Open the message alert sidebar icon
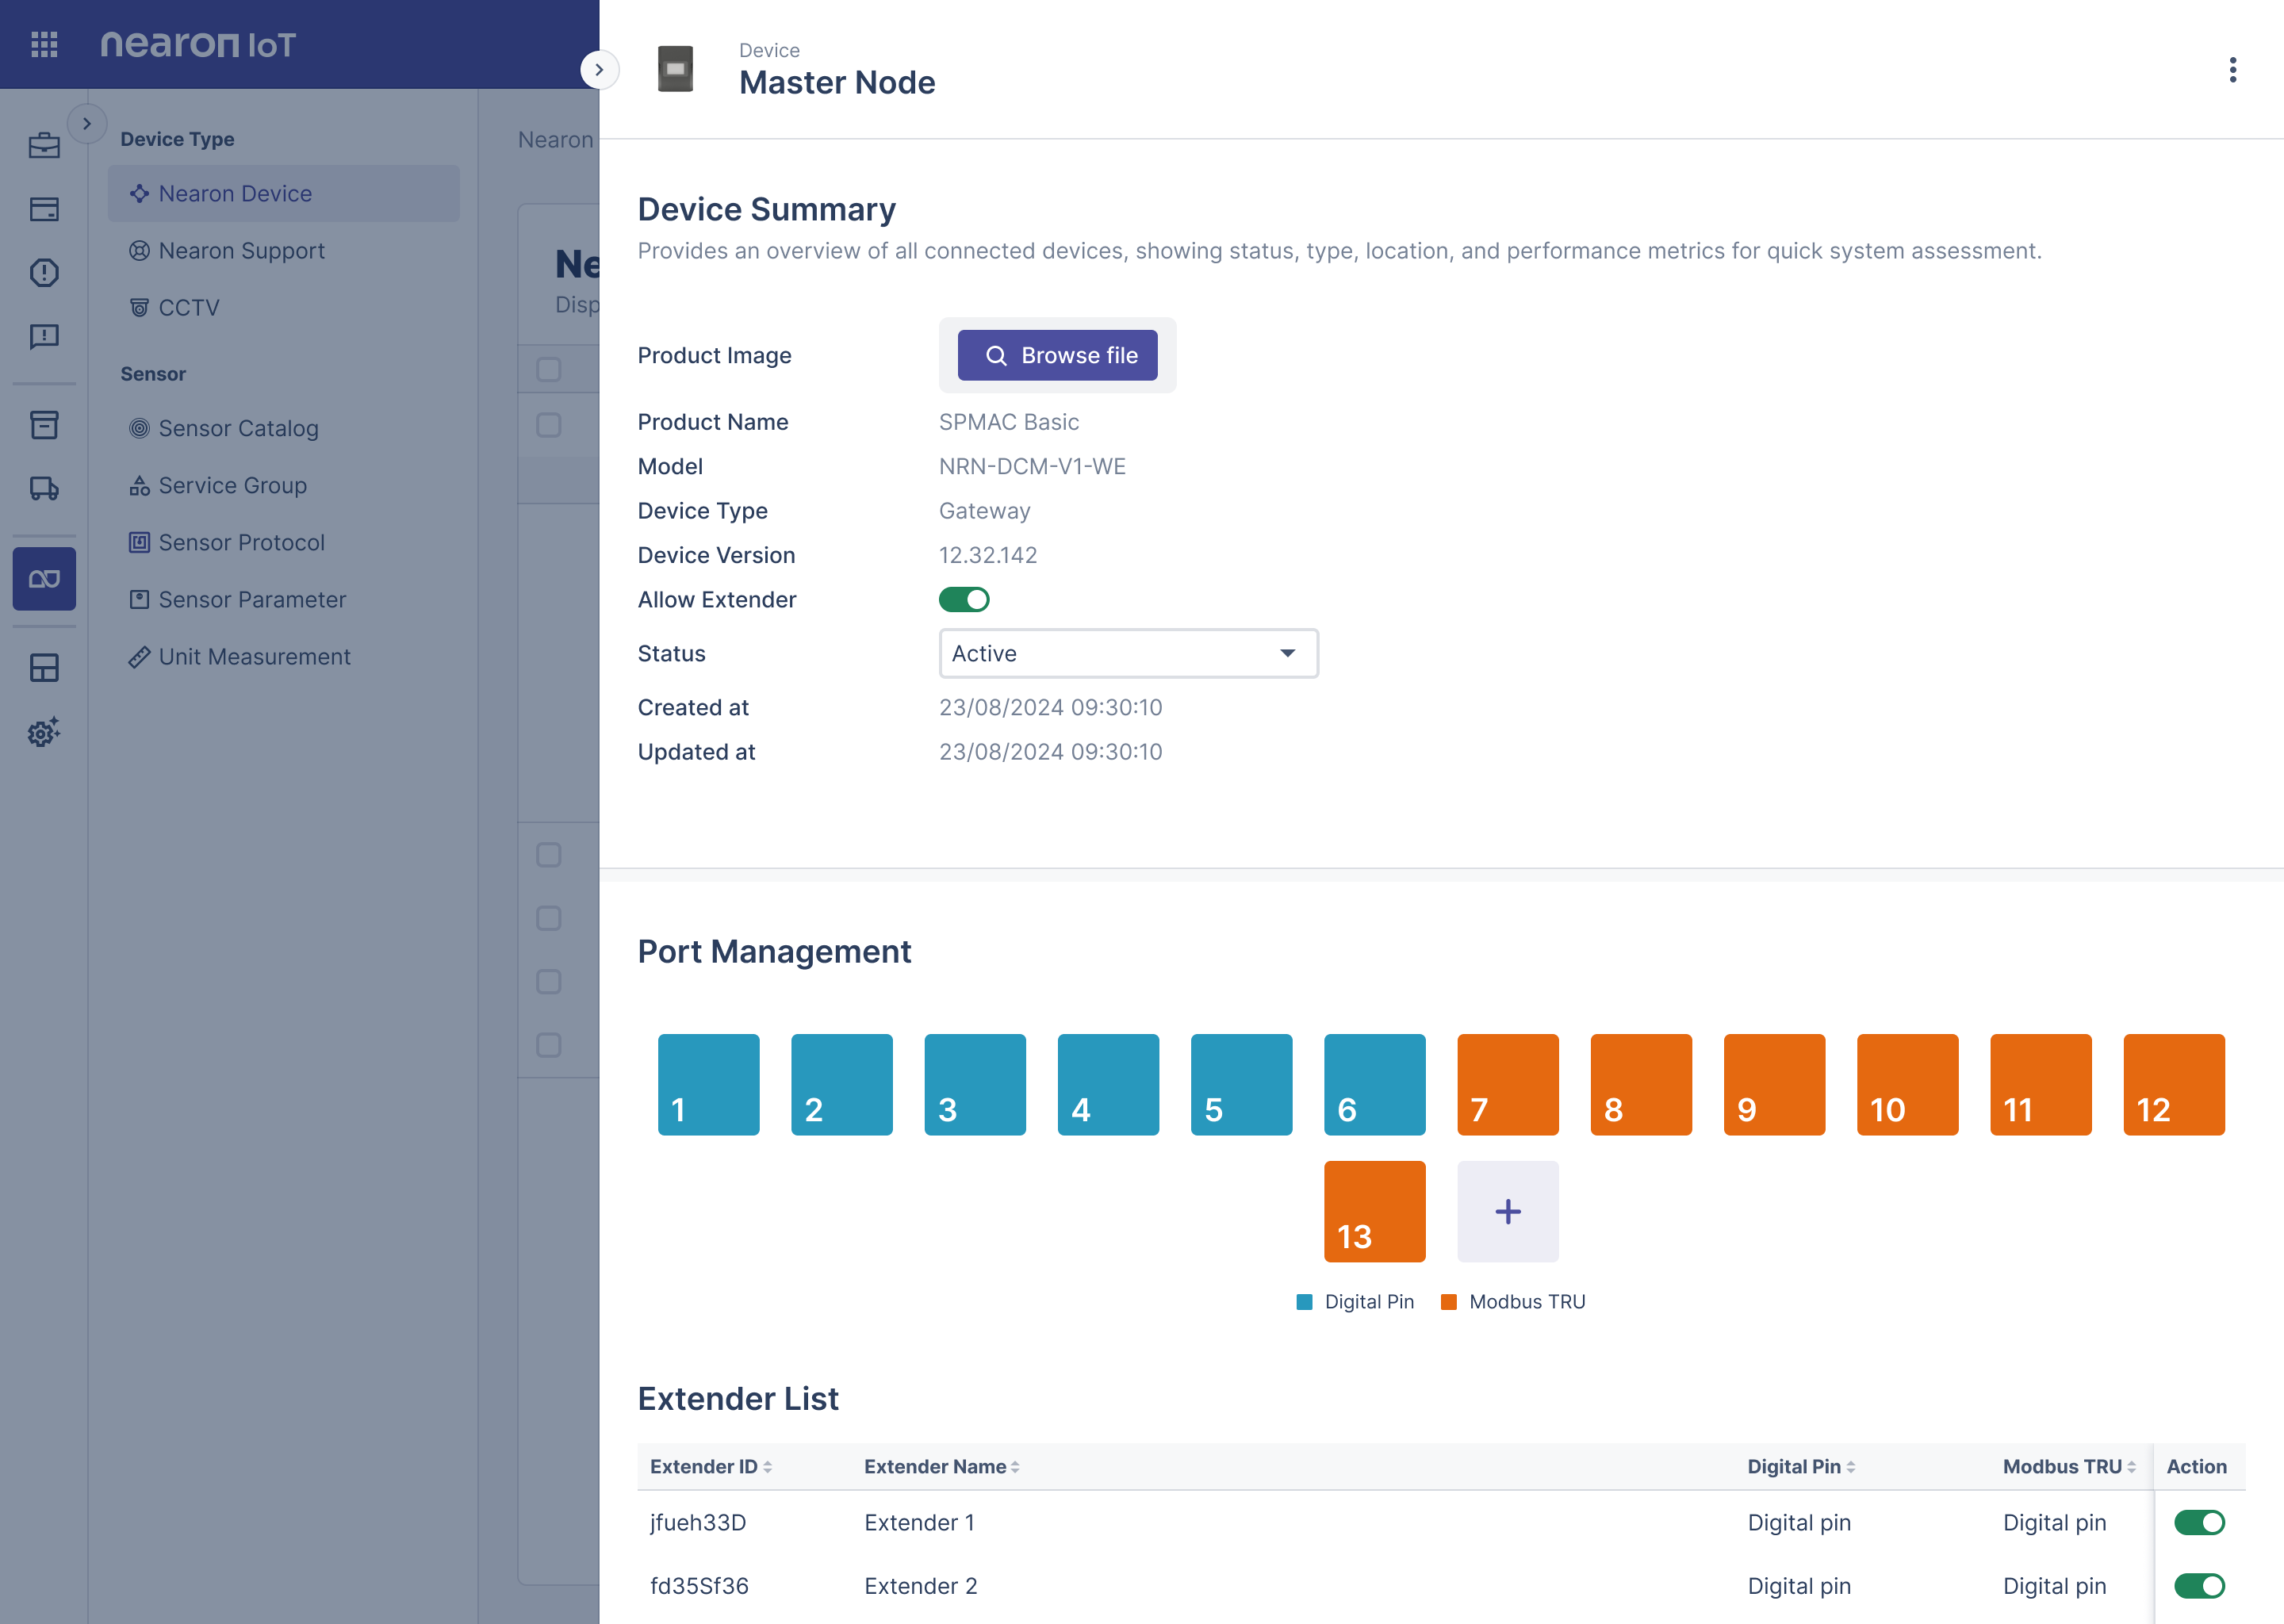Screen dimensions: 2284x1624 (x=44, y=336)
